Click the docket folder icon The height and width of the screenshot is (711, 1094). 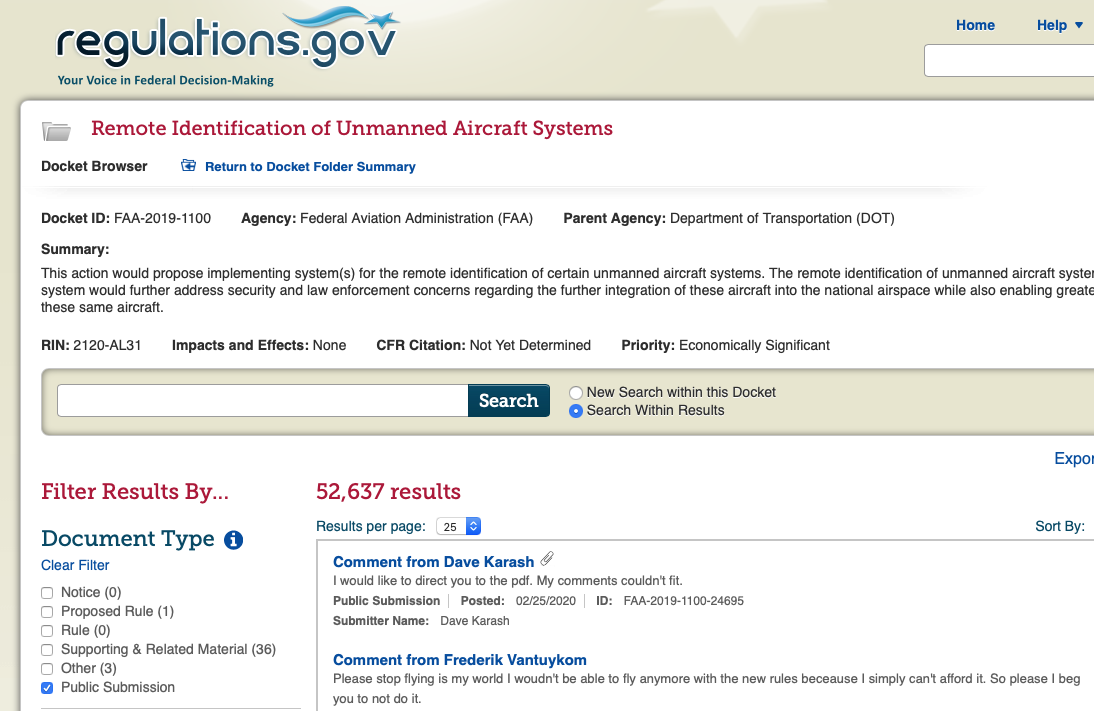click(x=56, y=130)
